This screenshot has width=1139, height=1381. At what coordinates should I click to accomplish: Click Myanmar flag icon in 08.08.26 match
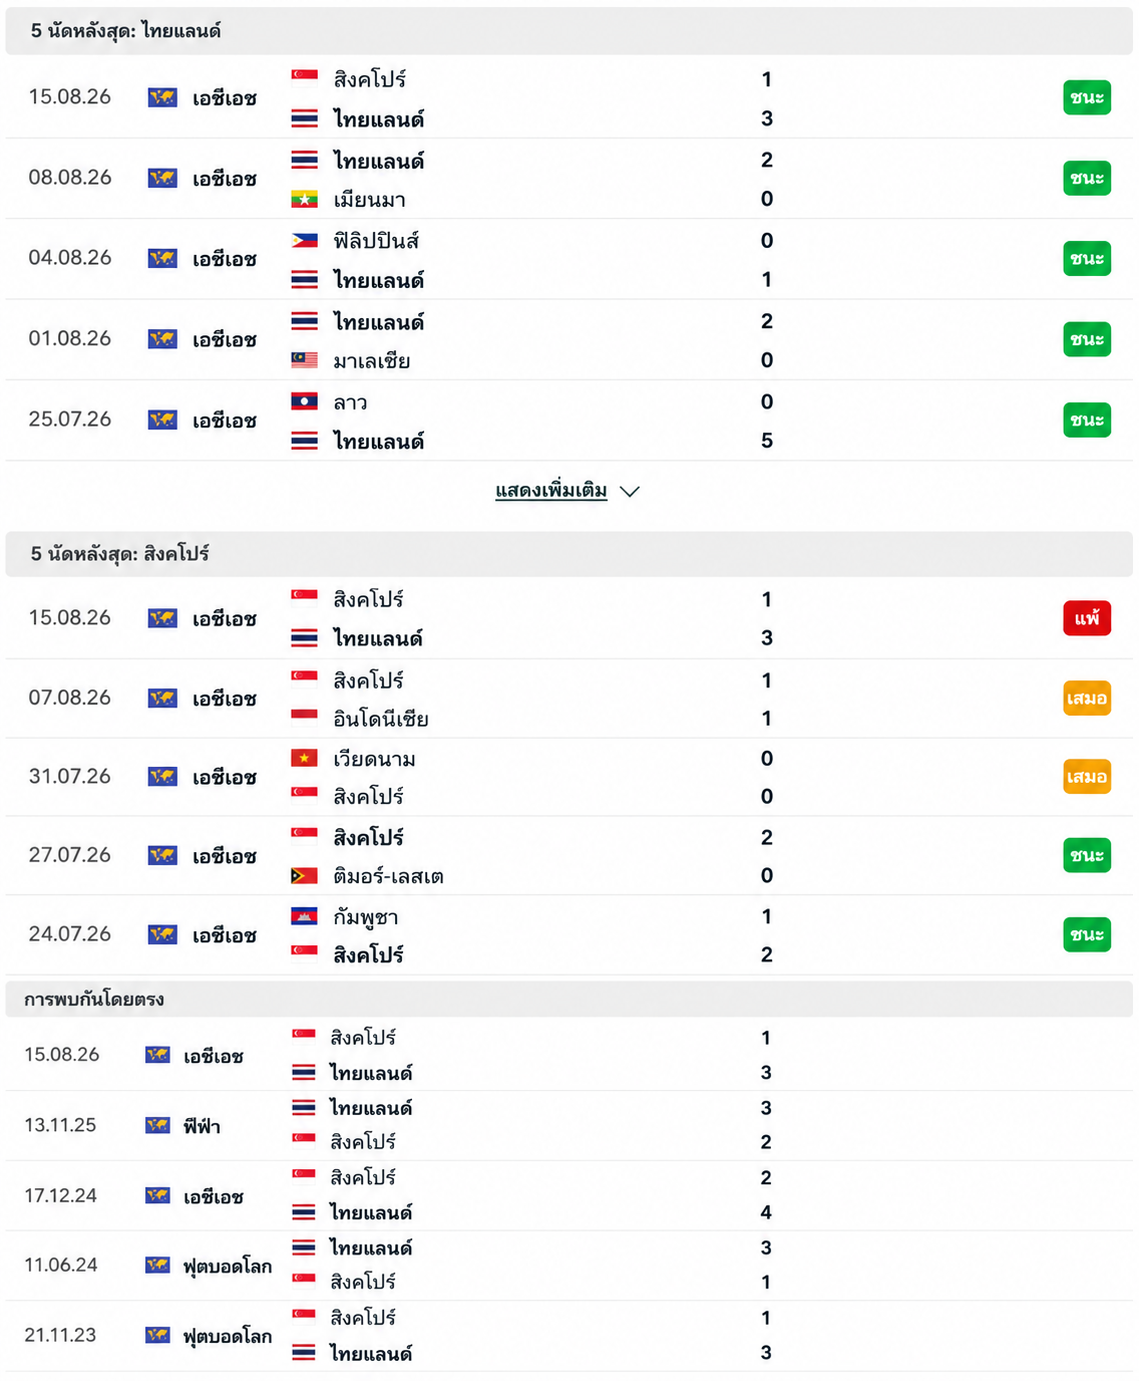click(304, 199)
